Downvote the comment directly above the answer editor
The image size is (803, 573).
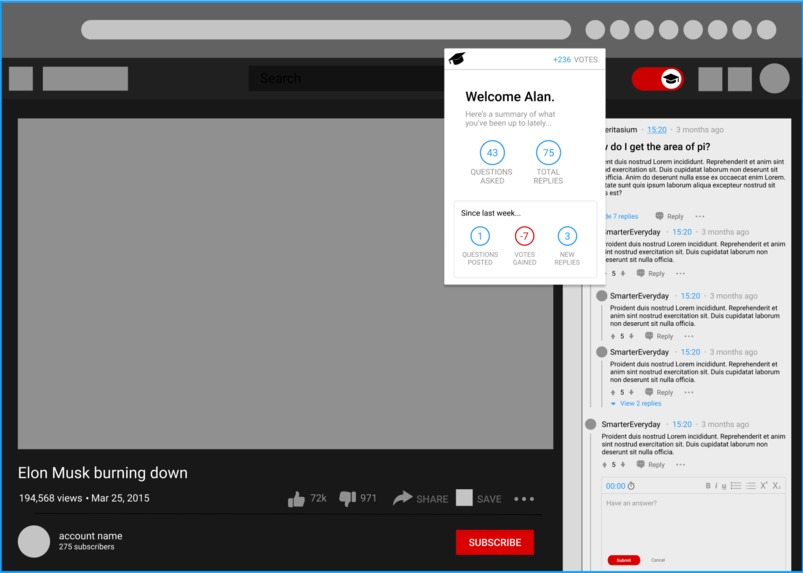pyautogui.click(x=623, y=465)
